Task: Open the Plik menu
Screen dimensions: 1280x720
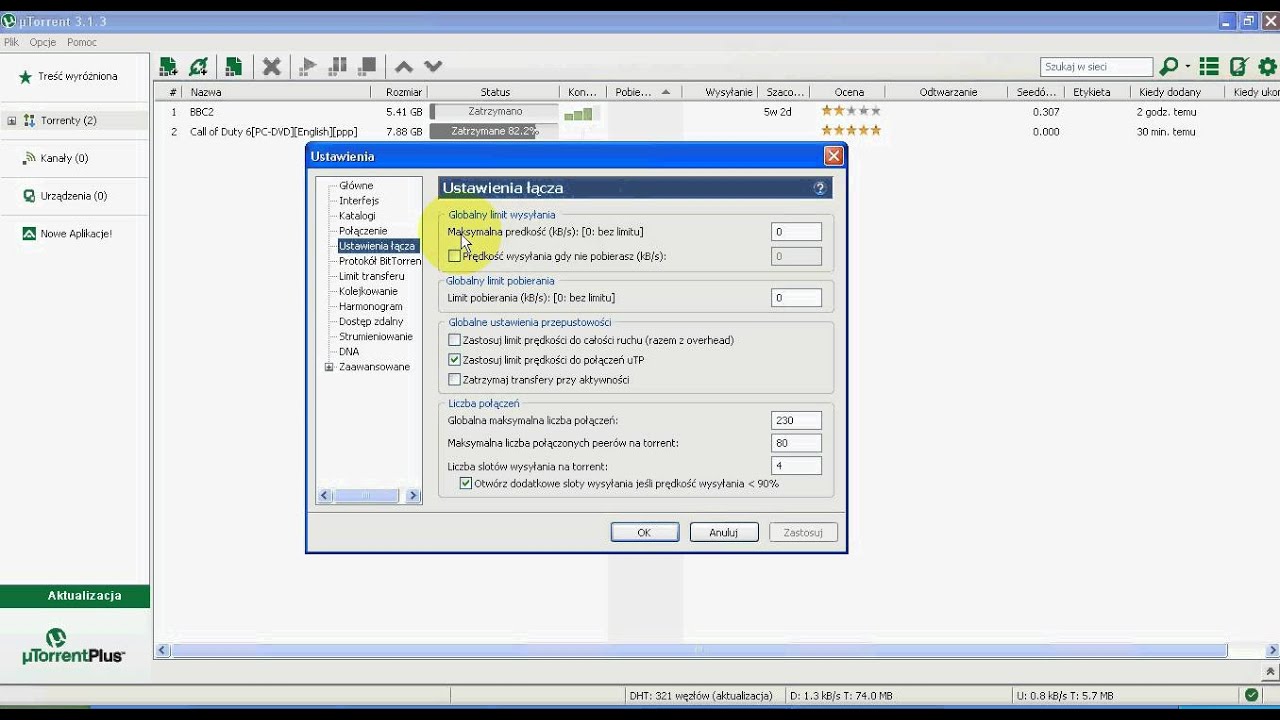Action: coord(11,43)
